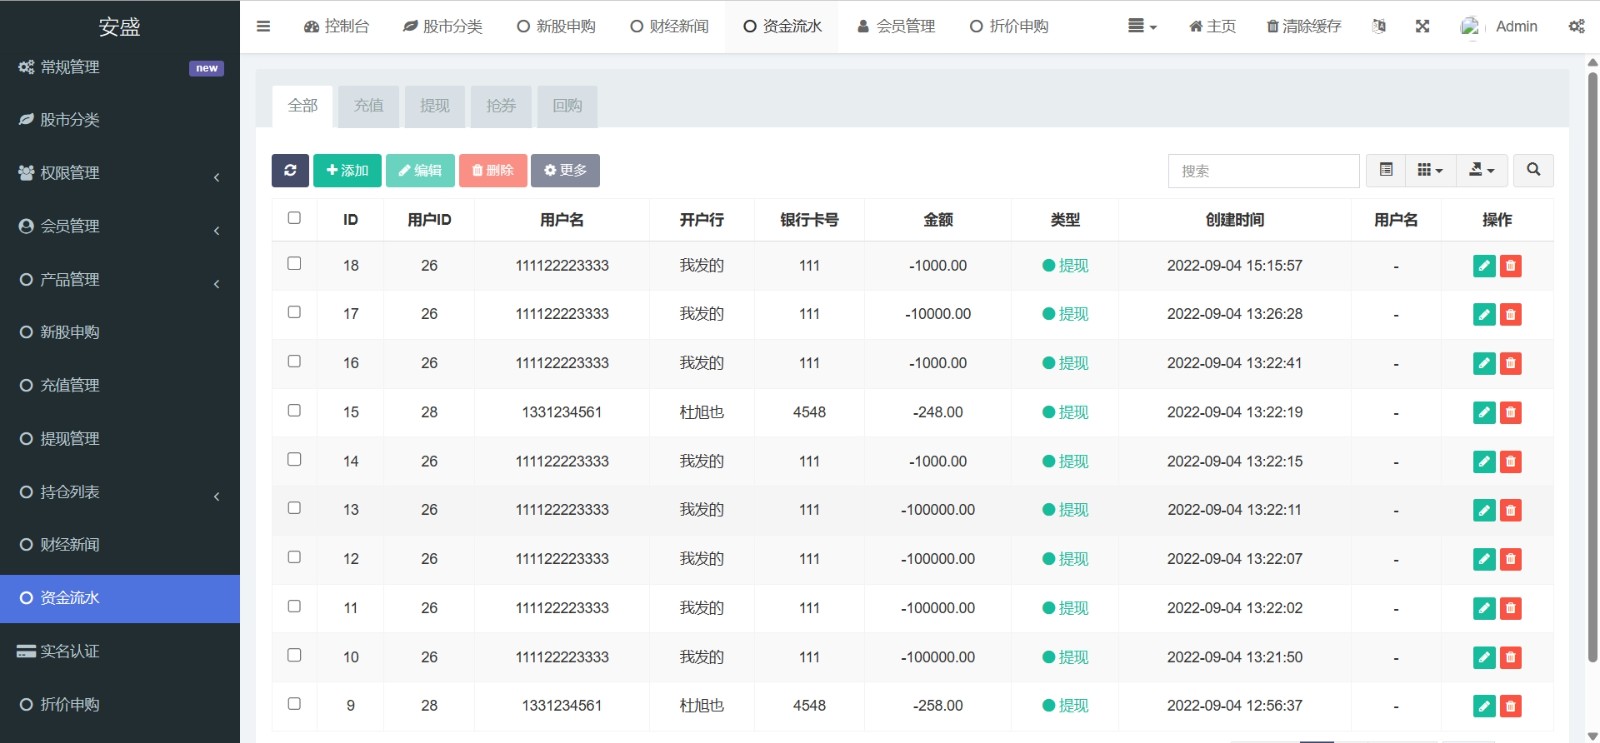Select the checkbox for row ID 17
This screenshot has height=743, width=1600.
294,312
